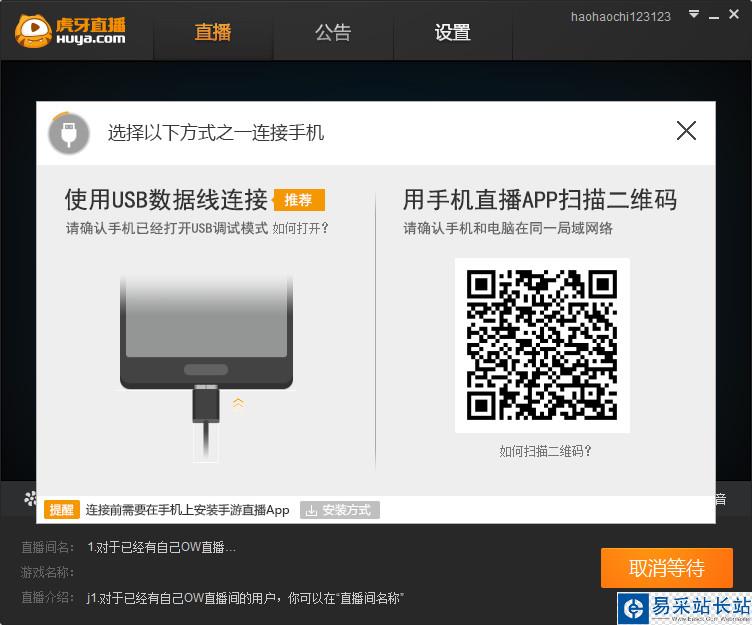Open the 公告 tab

coord(333,33)
